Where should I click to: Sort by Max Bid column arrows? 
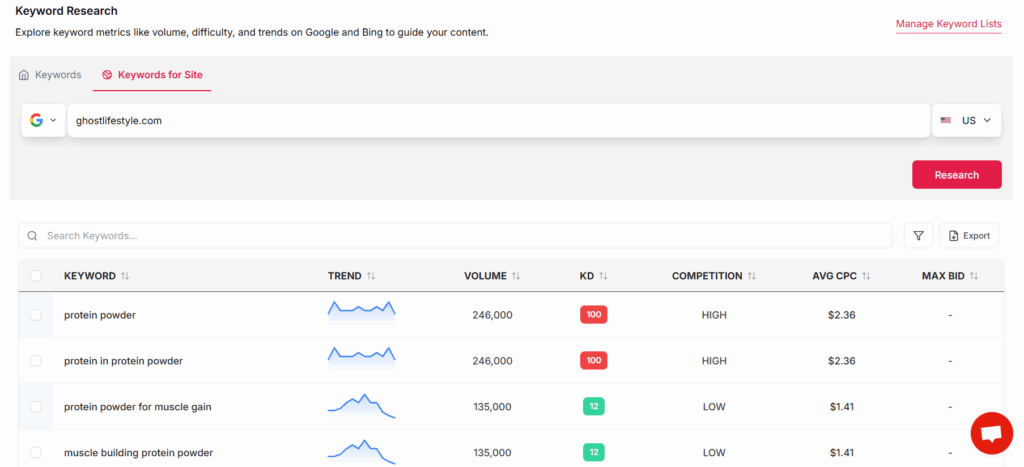tap(973, 276)
